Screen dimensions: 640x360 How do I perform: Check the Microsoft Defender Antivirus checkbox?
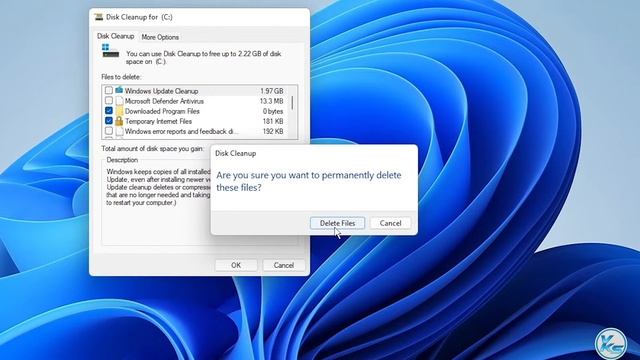tap(109, 100)
